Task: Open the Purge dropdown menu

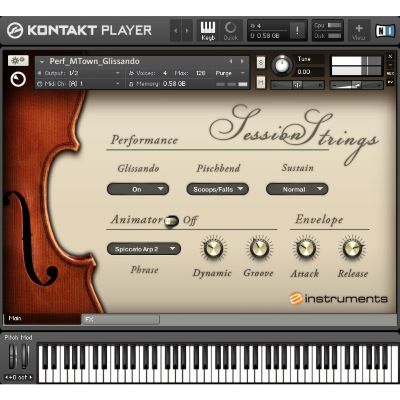Action: 230,73
